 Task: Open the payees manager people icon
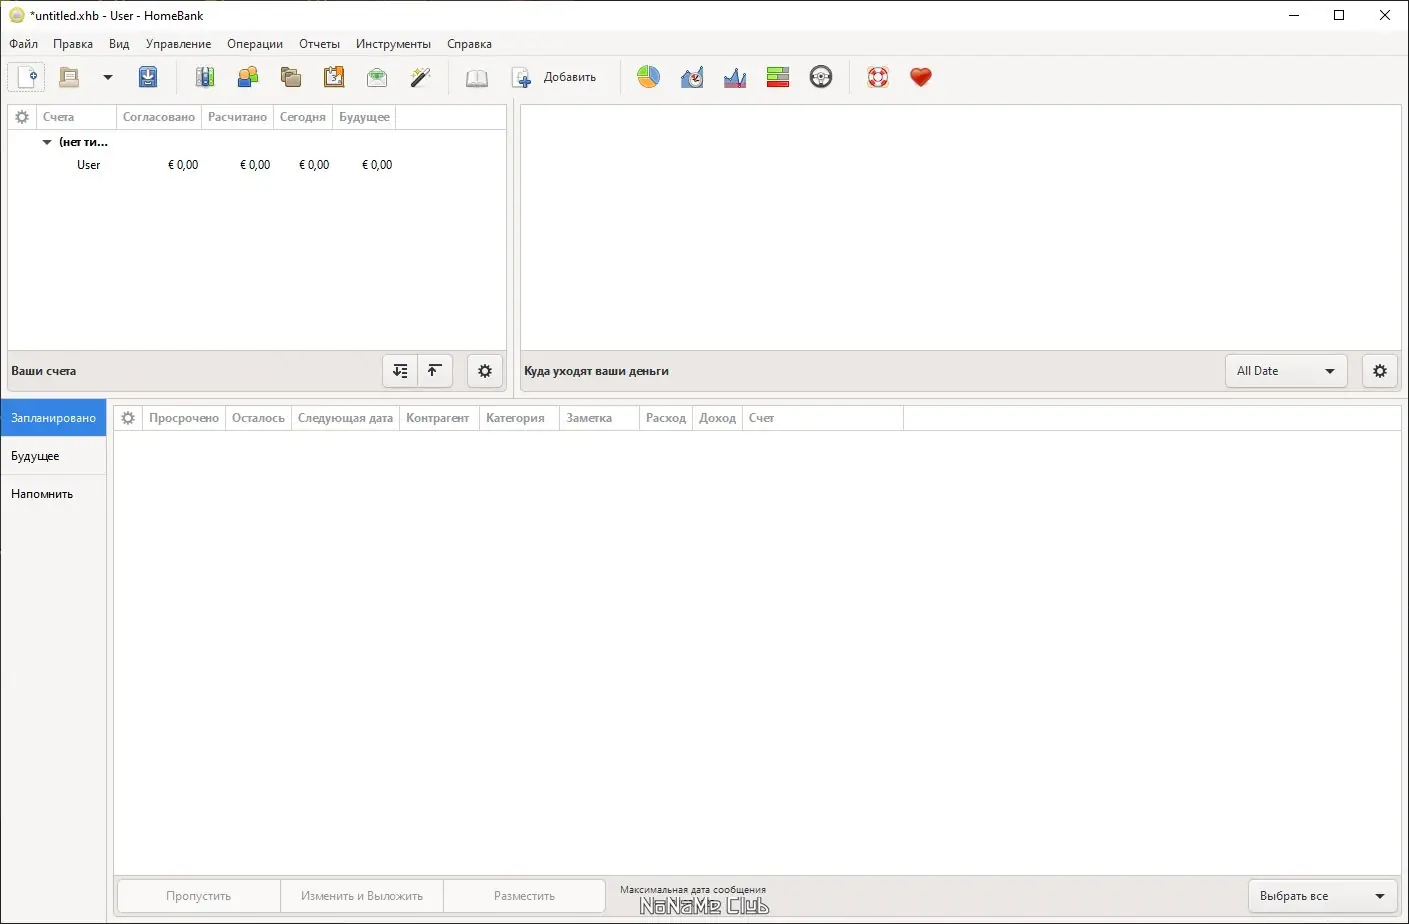pyautogui.click(x=248, y=77)
